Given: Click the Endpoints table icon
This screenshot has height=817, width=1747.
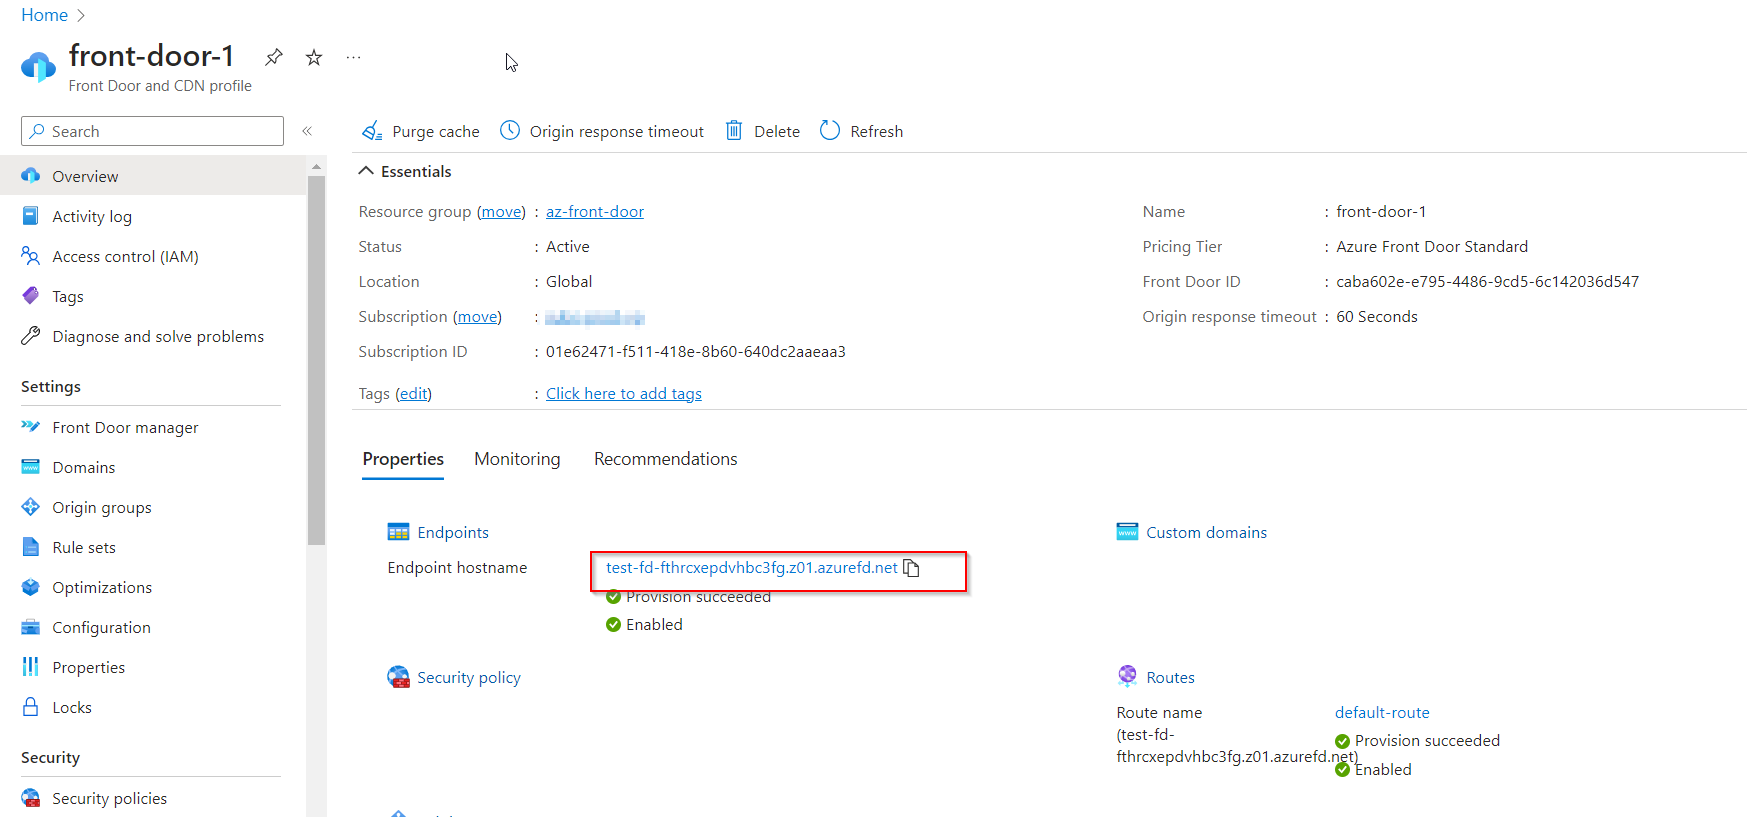Looking at the screenshot, I should pyautogui.click(x=398, y=532).
